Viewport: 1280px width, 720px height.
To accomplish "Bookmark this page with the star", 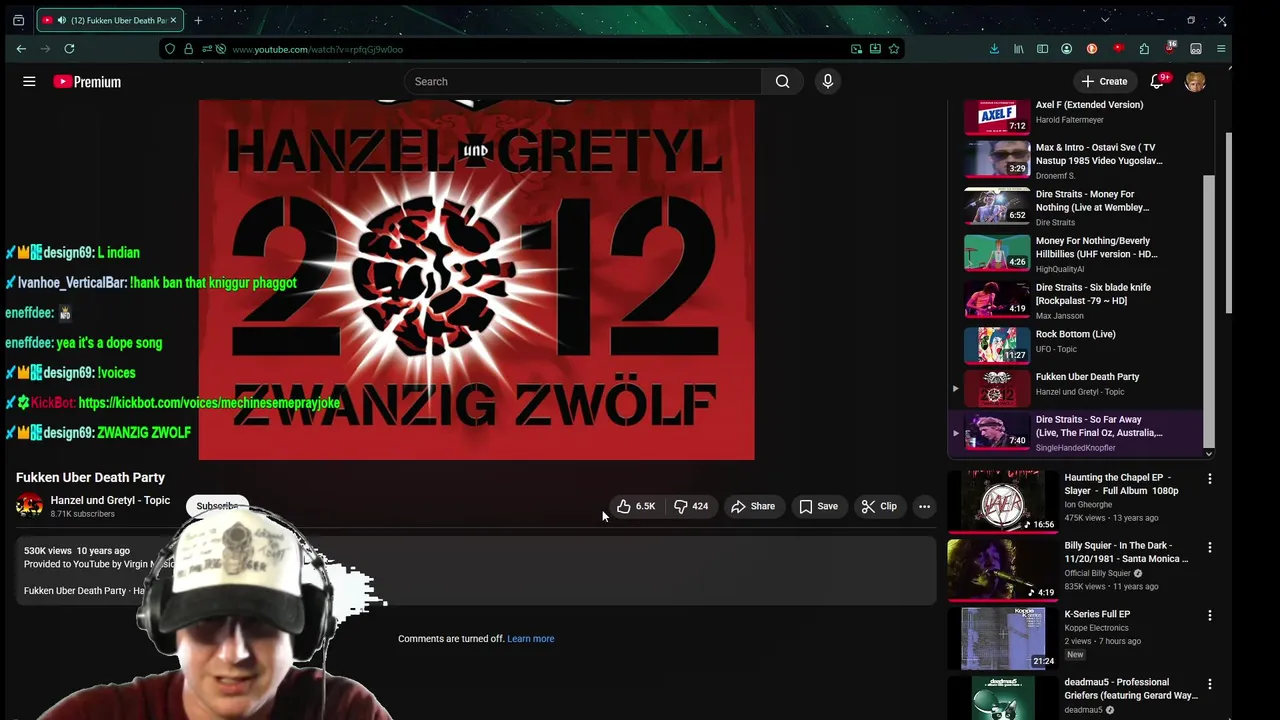I will pyautogui.click(x=894, y=49).
